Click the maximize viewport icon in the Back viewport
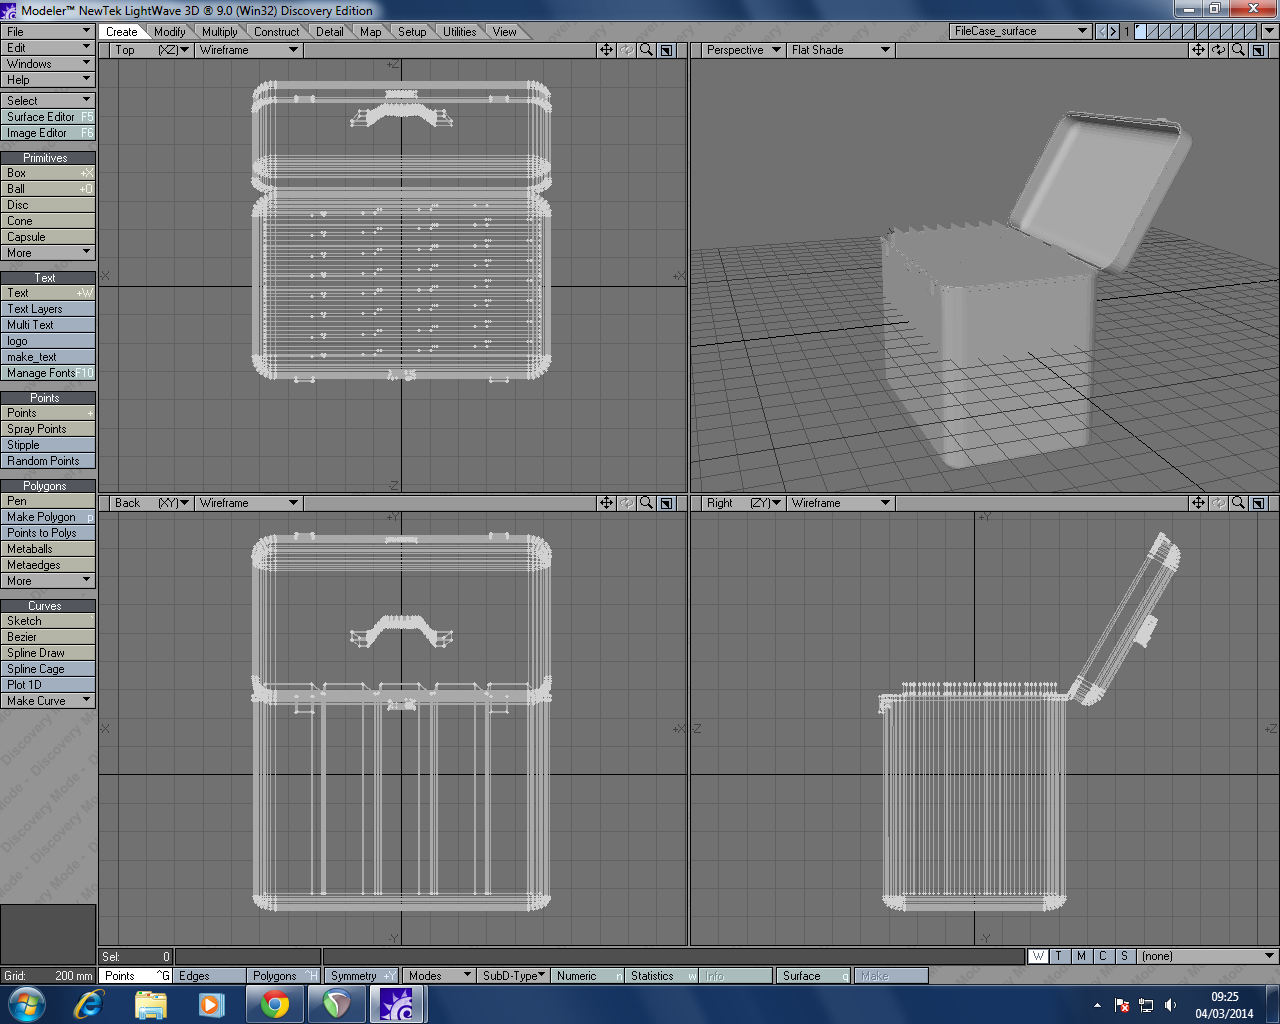Screen dimensions: 1280x1024 click(665, 503)
